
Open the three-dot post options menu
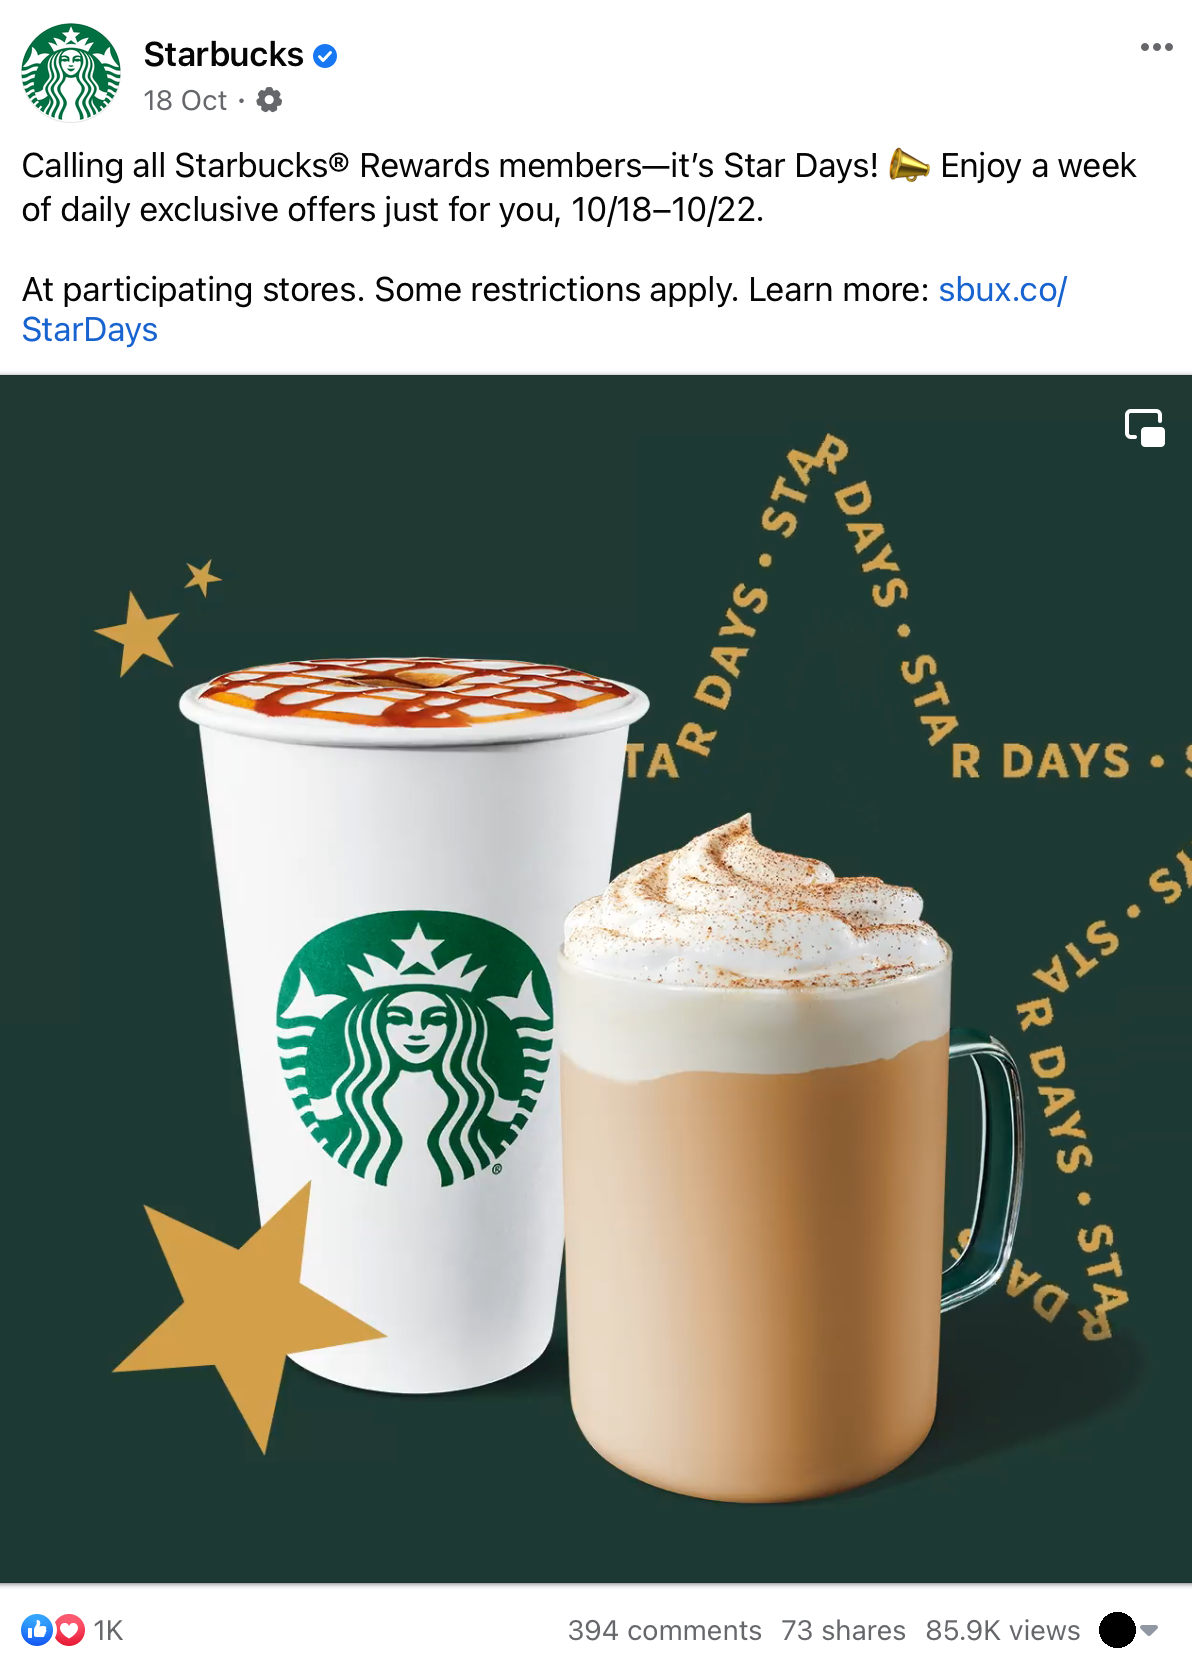[1156, 47]
